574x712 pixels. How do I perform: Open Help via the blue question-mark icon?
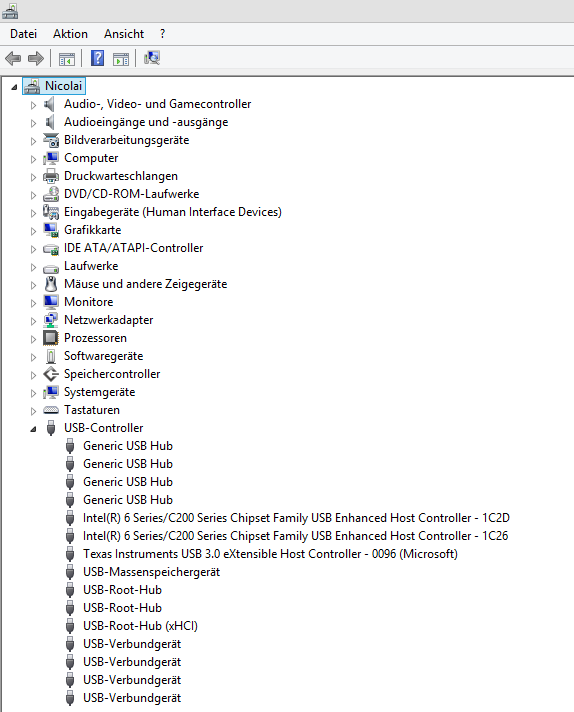98,59
